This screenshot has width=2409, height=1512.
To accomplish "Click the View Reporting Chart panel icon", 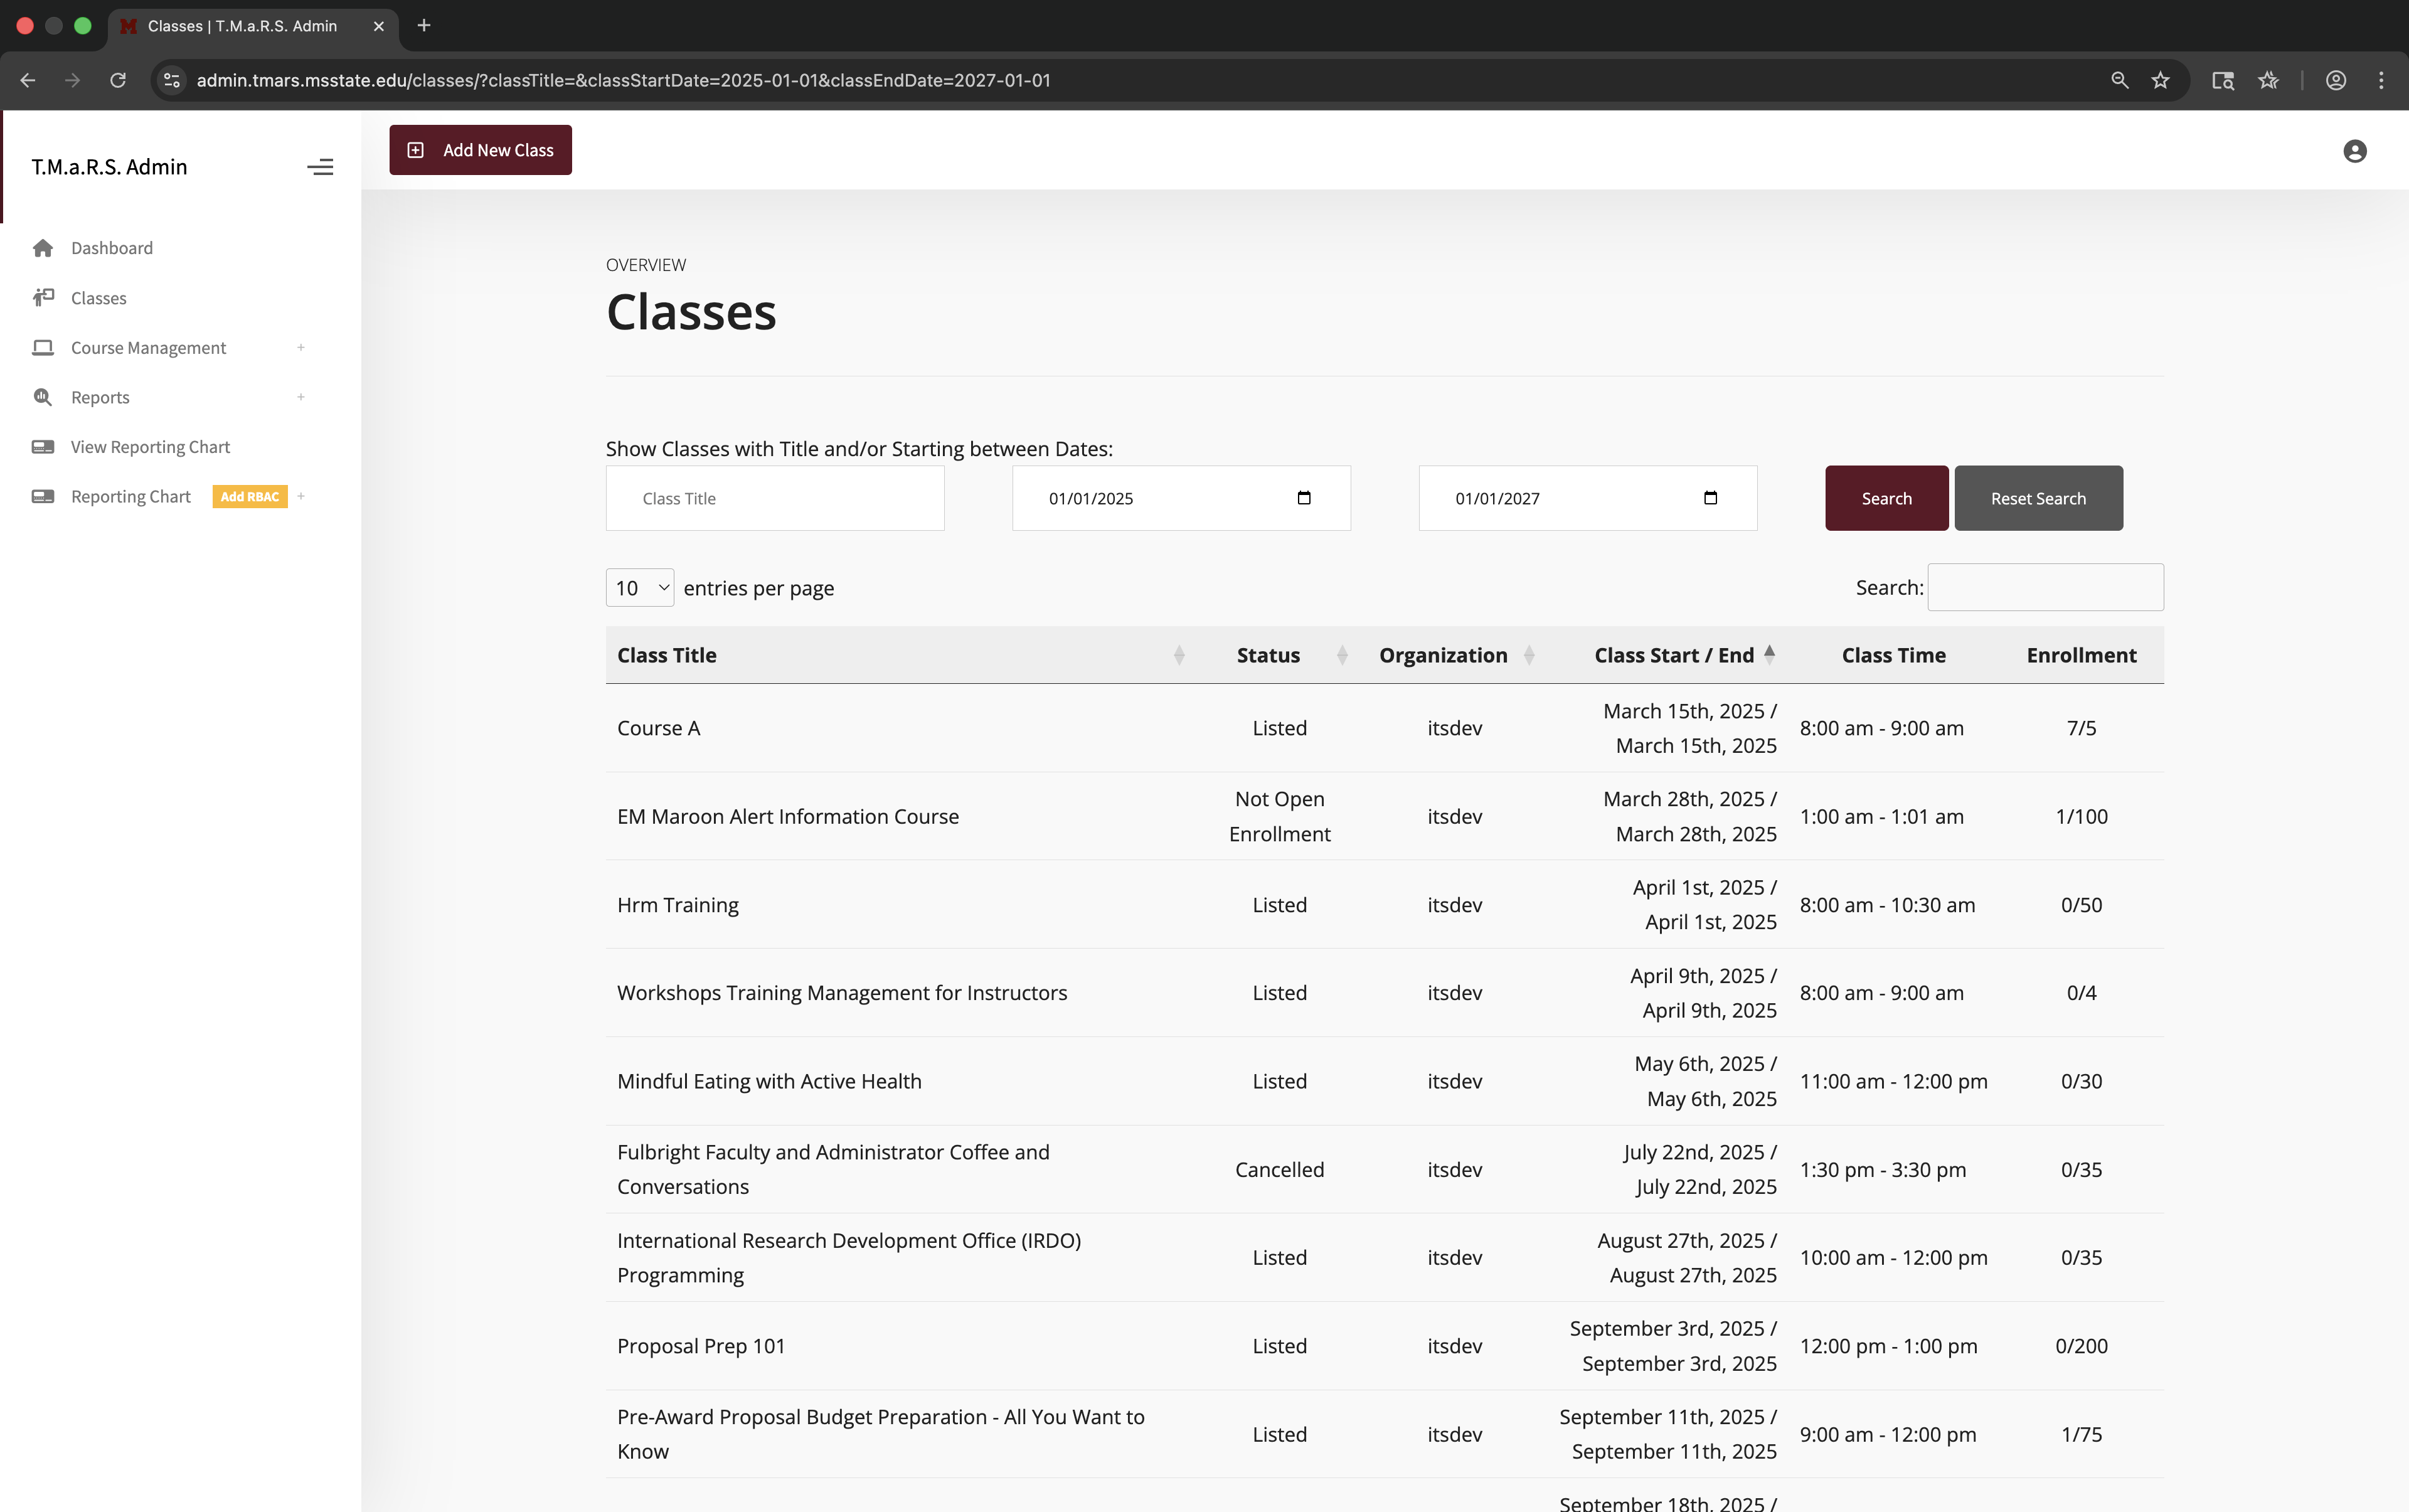I will (43, 447).
